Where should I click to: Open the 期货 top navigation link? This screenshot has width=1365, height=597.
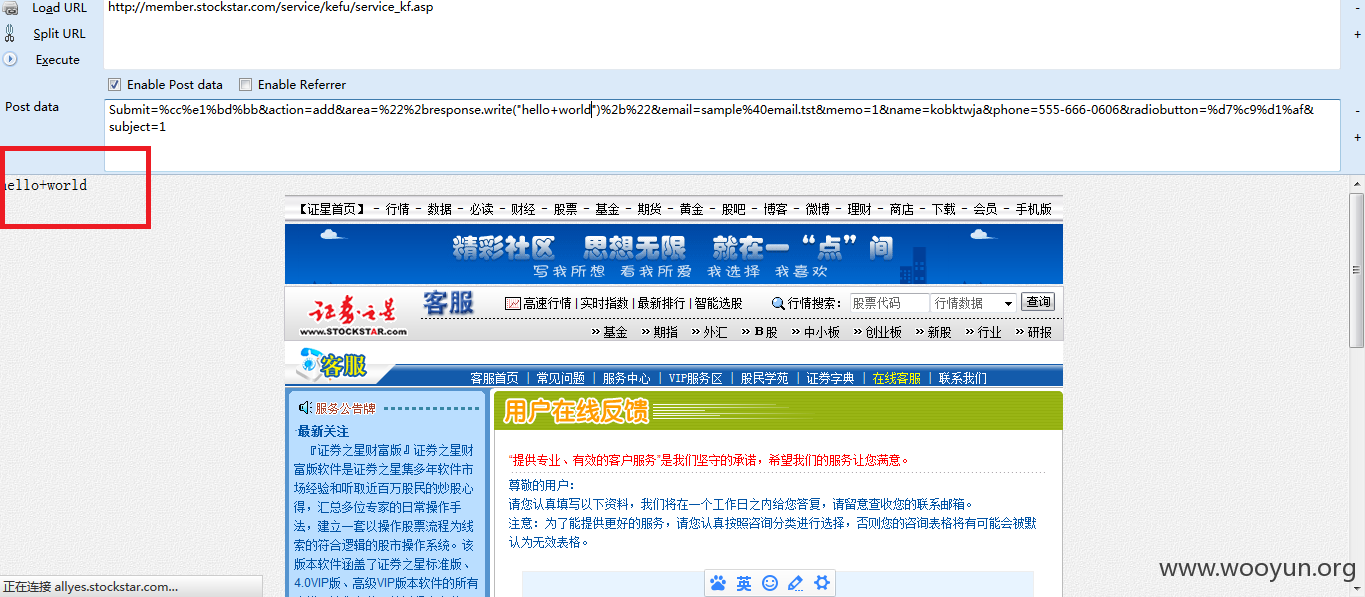(649, 209)
